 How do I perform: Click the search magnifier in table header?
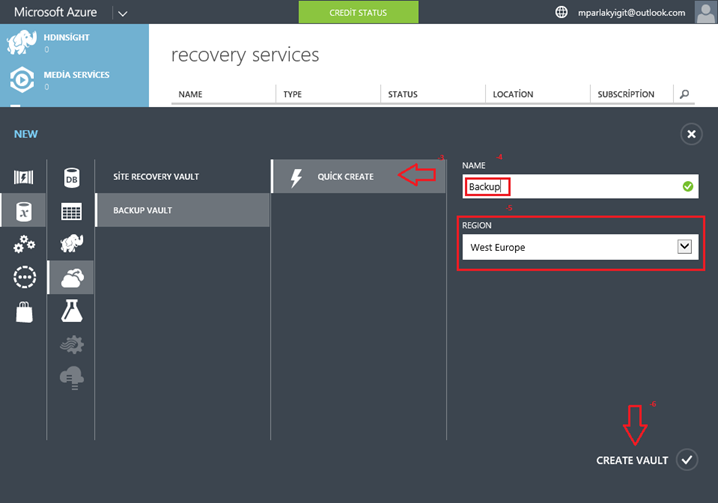pos(684,94)
